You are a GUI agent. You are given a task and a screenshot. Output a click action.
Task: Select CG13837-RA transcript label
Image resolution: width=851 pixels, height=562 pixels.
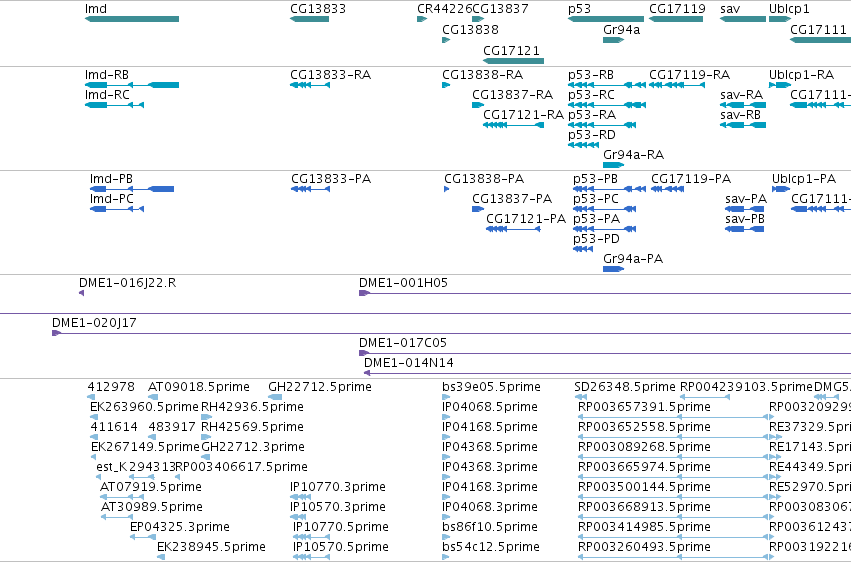coord(512,95)
